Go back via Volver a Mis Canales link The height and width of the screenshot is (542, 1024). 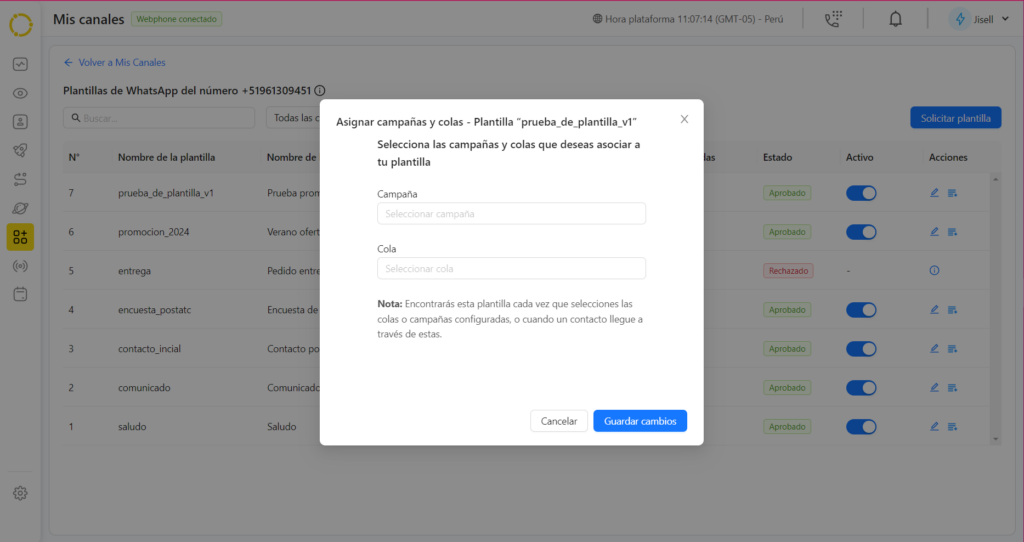[114, 62]
